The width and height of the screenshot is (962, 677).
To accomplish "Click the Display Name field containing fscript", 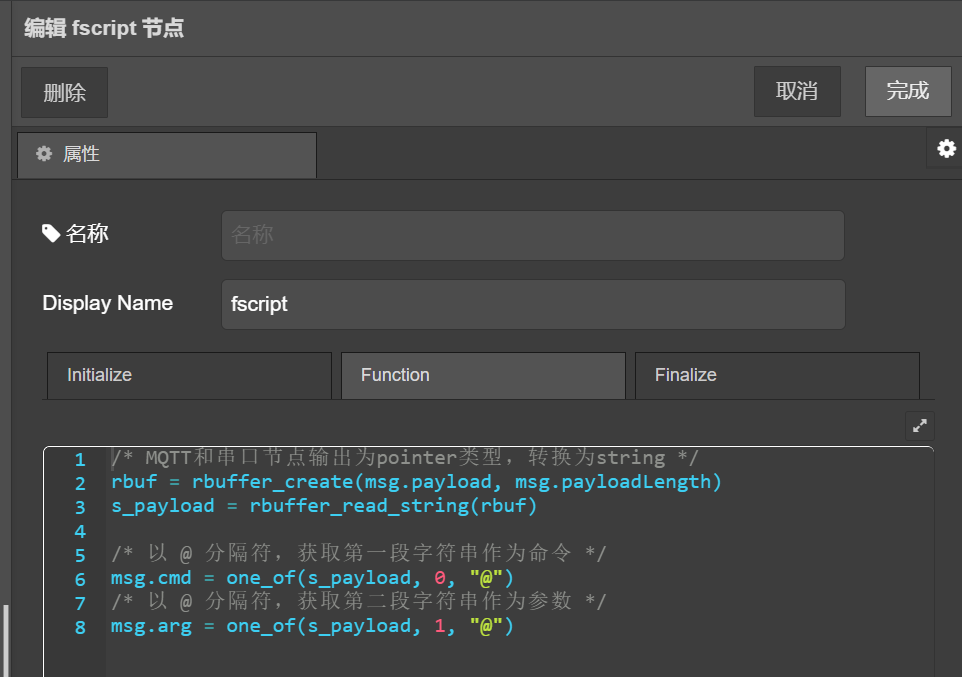I will click(x=532, y=304).
